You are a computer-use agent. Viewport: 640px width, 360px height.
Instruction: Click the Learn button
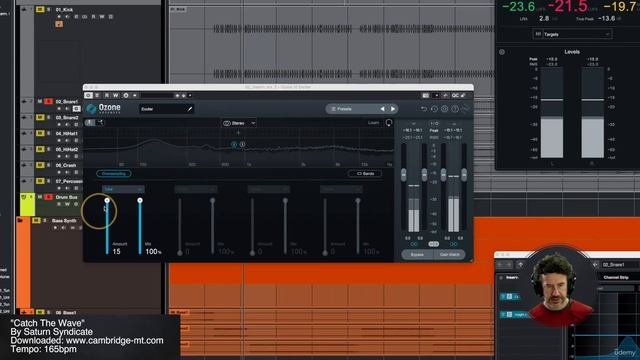(373, 123)
